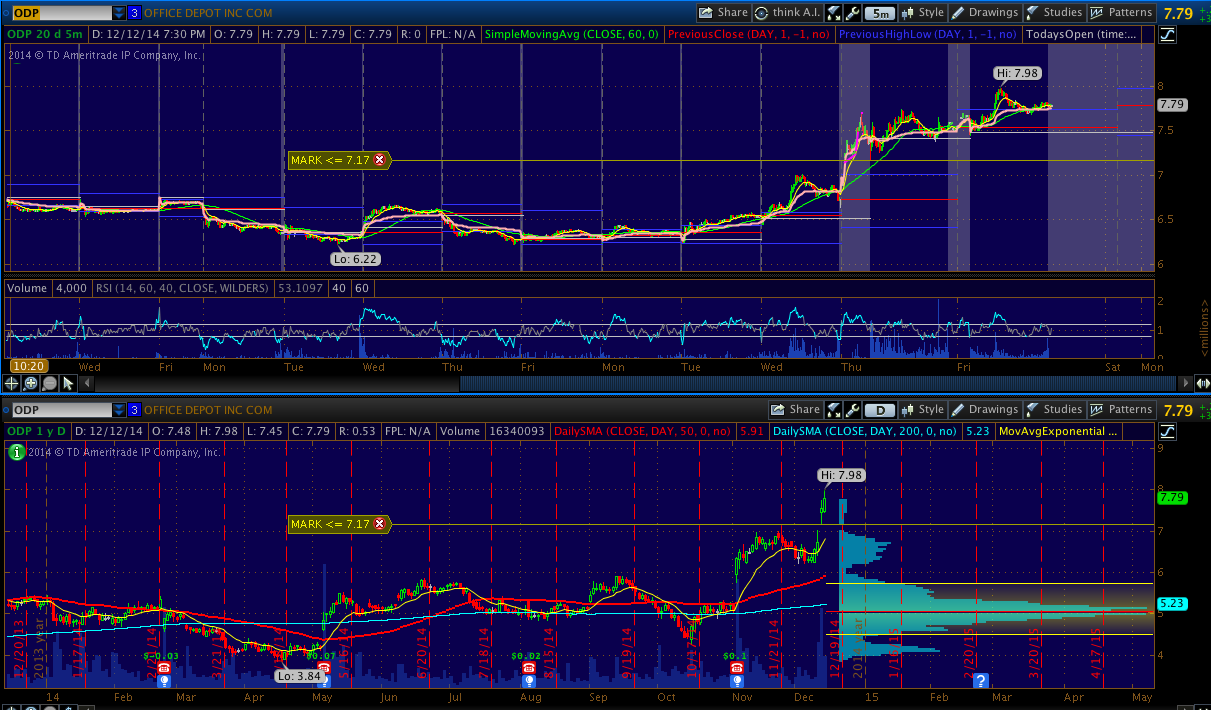Open chart settings wrench in lower chart
Screen dimensions: 1211x710
coord(851,410)
